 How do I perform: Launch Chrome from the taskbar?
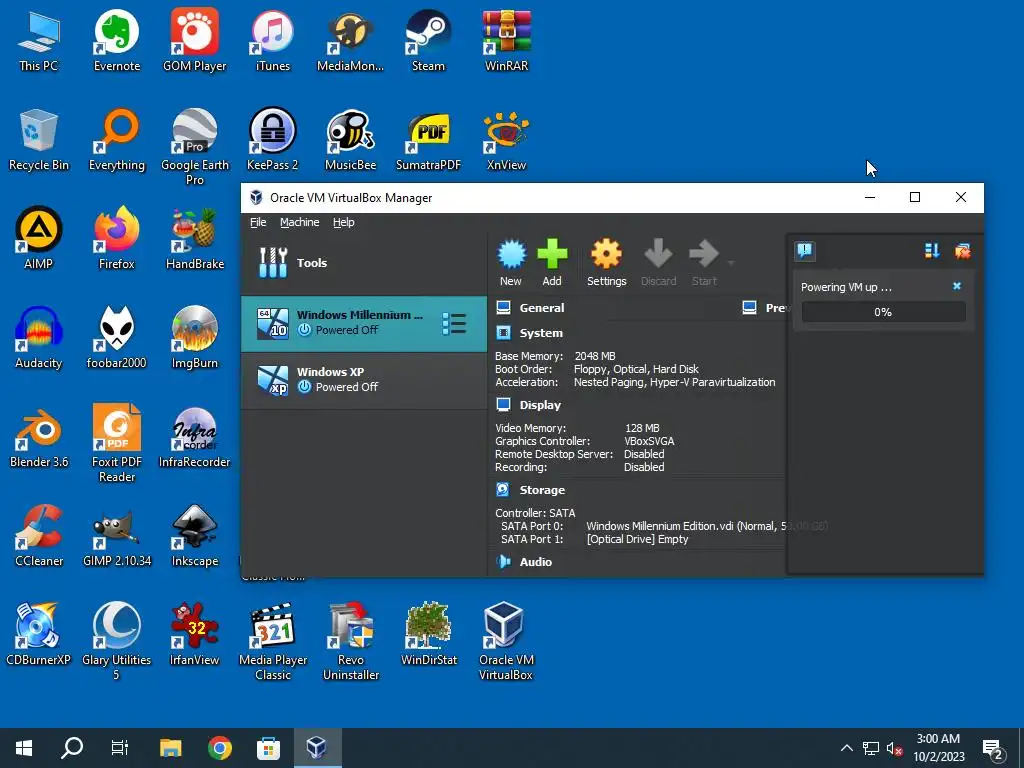219,748
